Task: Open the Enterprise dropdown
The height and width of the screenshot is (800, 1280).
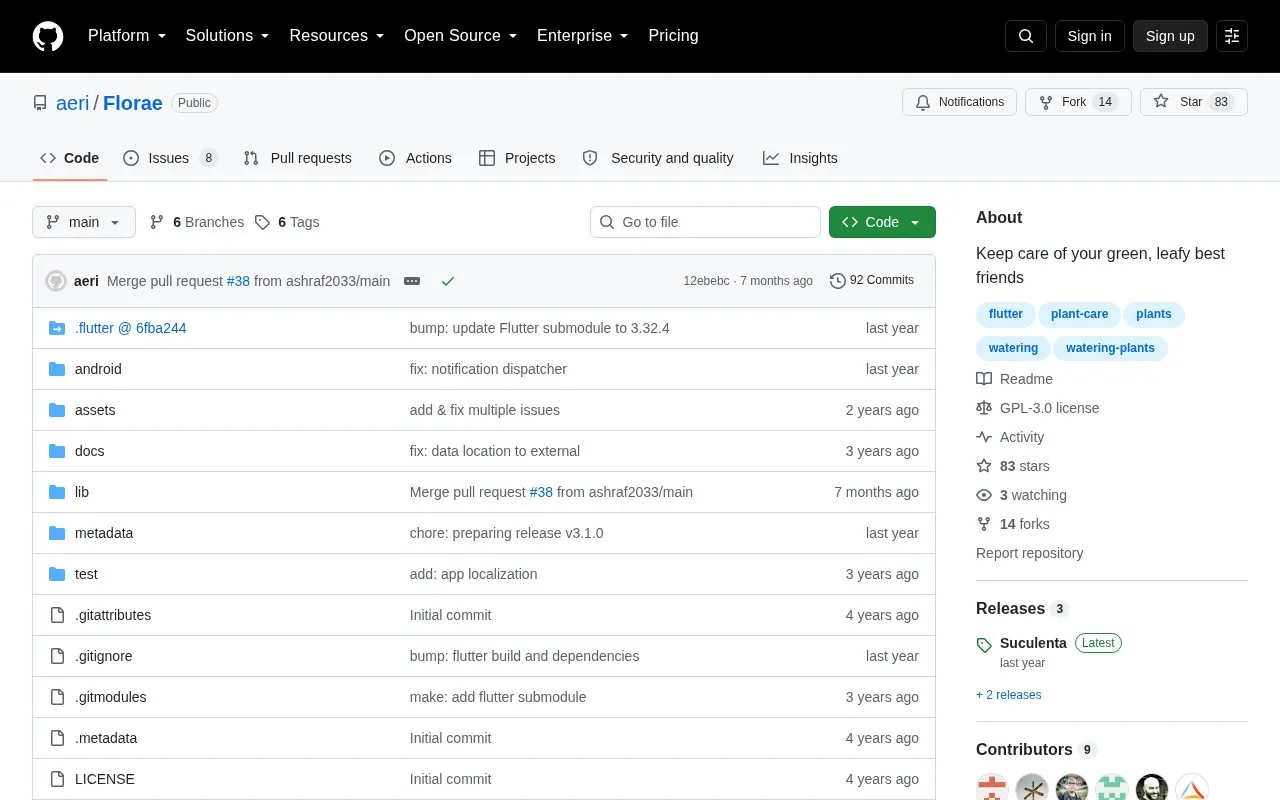Action: click(x=583, y=36)
